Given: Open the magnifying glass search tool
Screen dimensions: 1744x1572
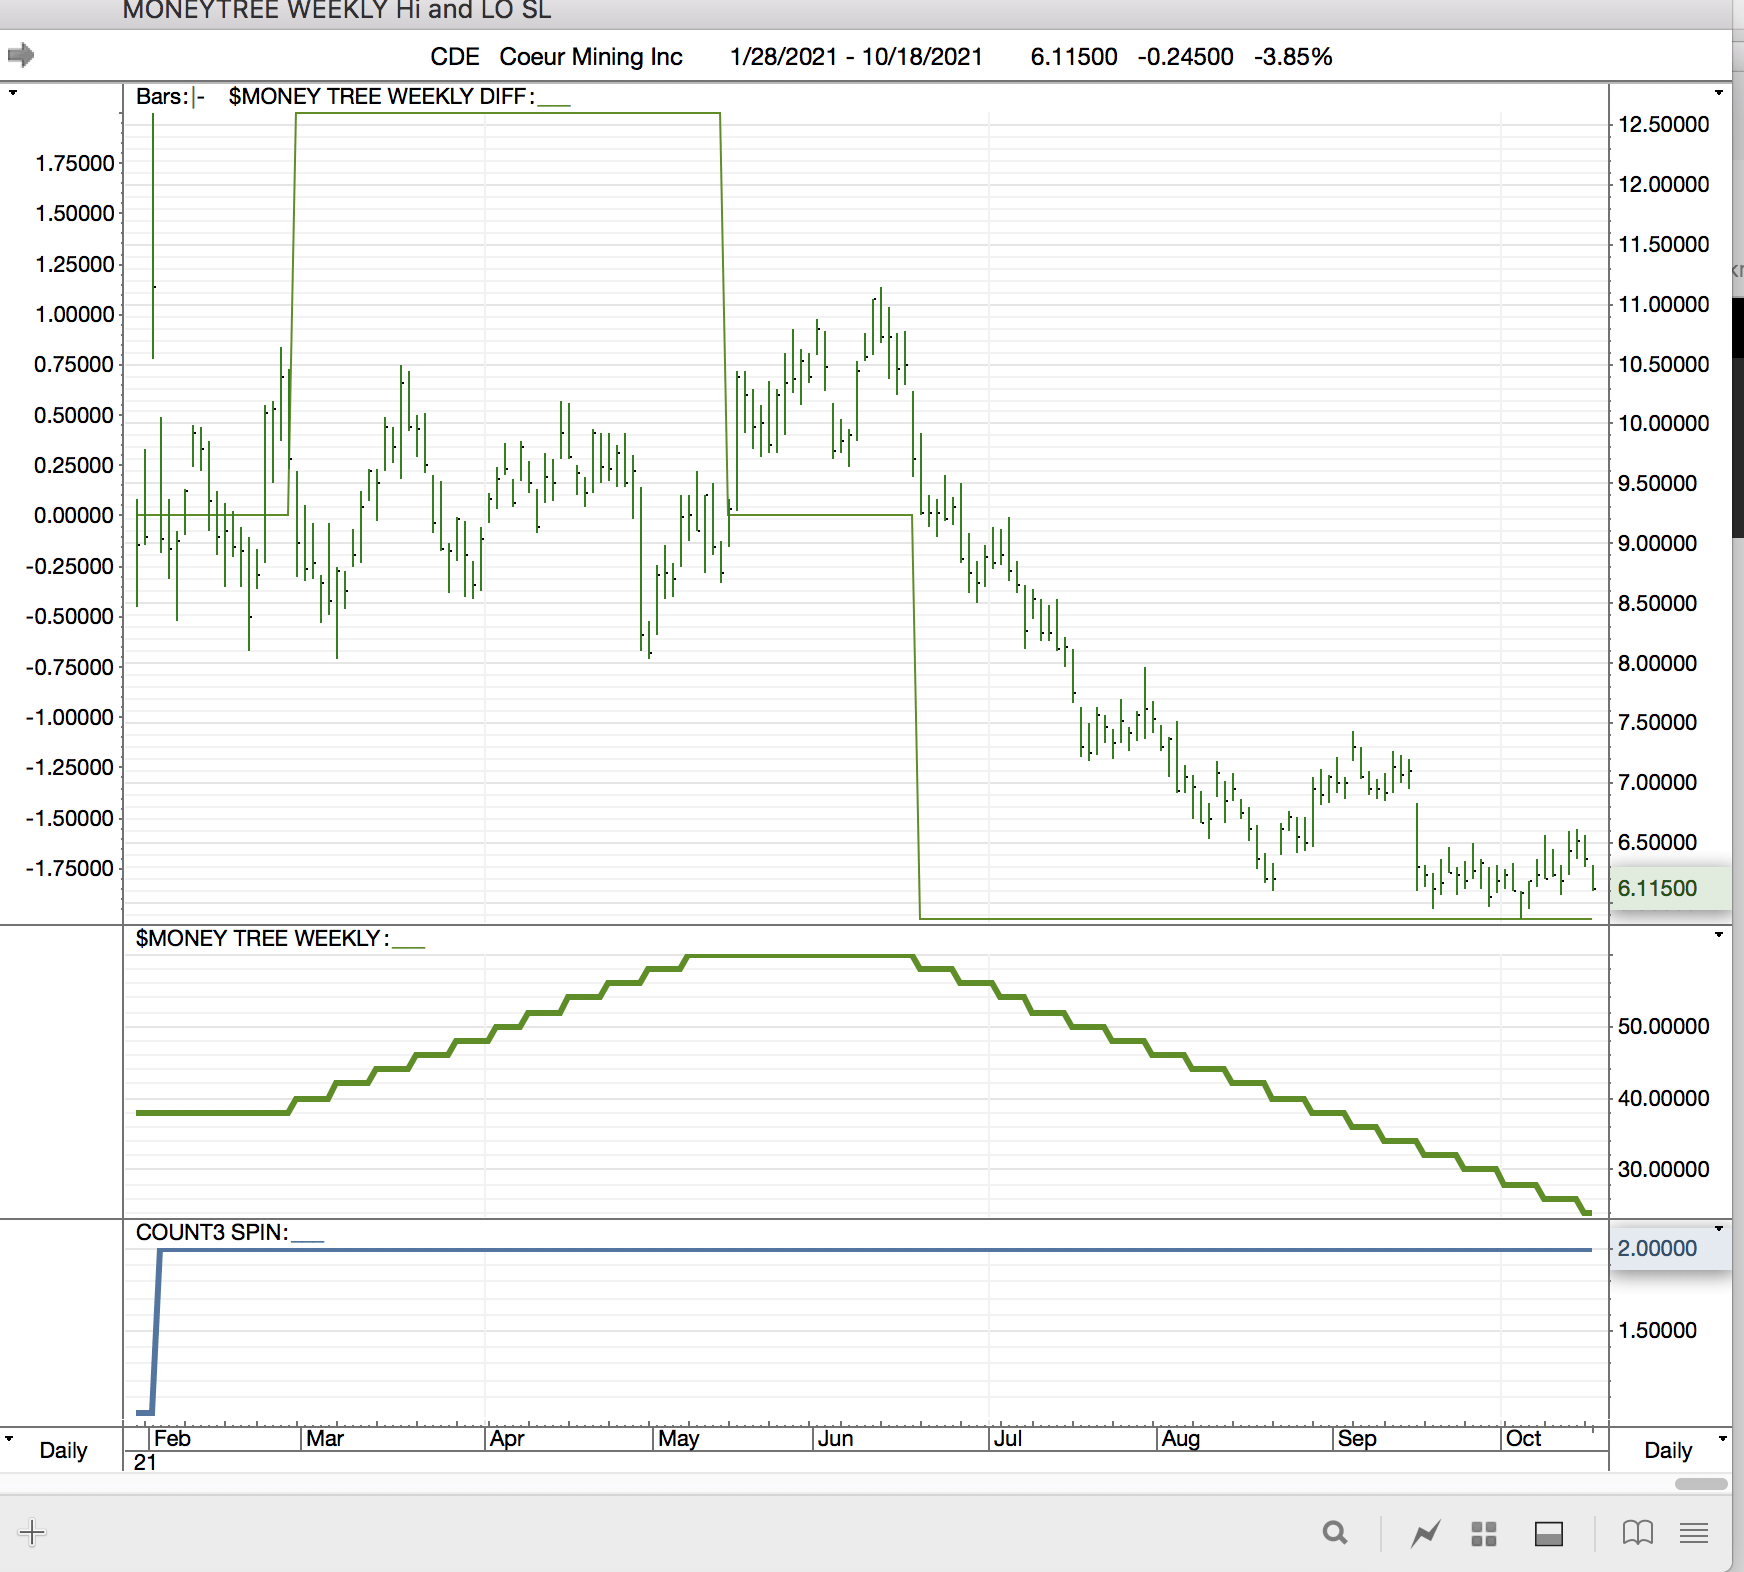Looking at the screenshot, I should pos(1334,1533).
